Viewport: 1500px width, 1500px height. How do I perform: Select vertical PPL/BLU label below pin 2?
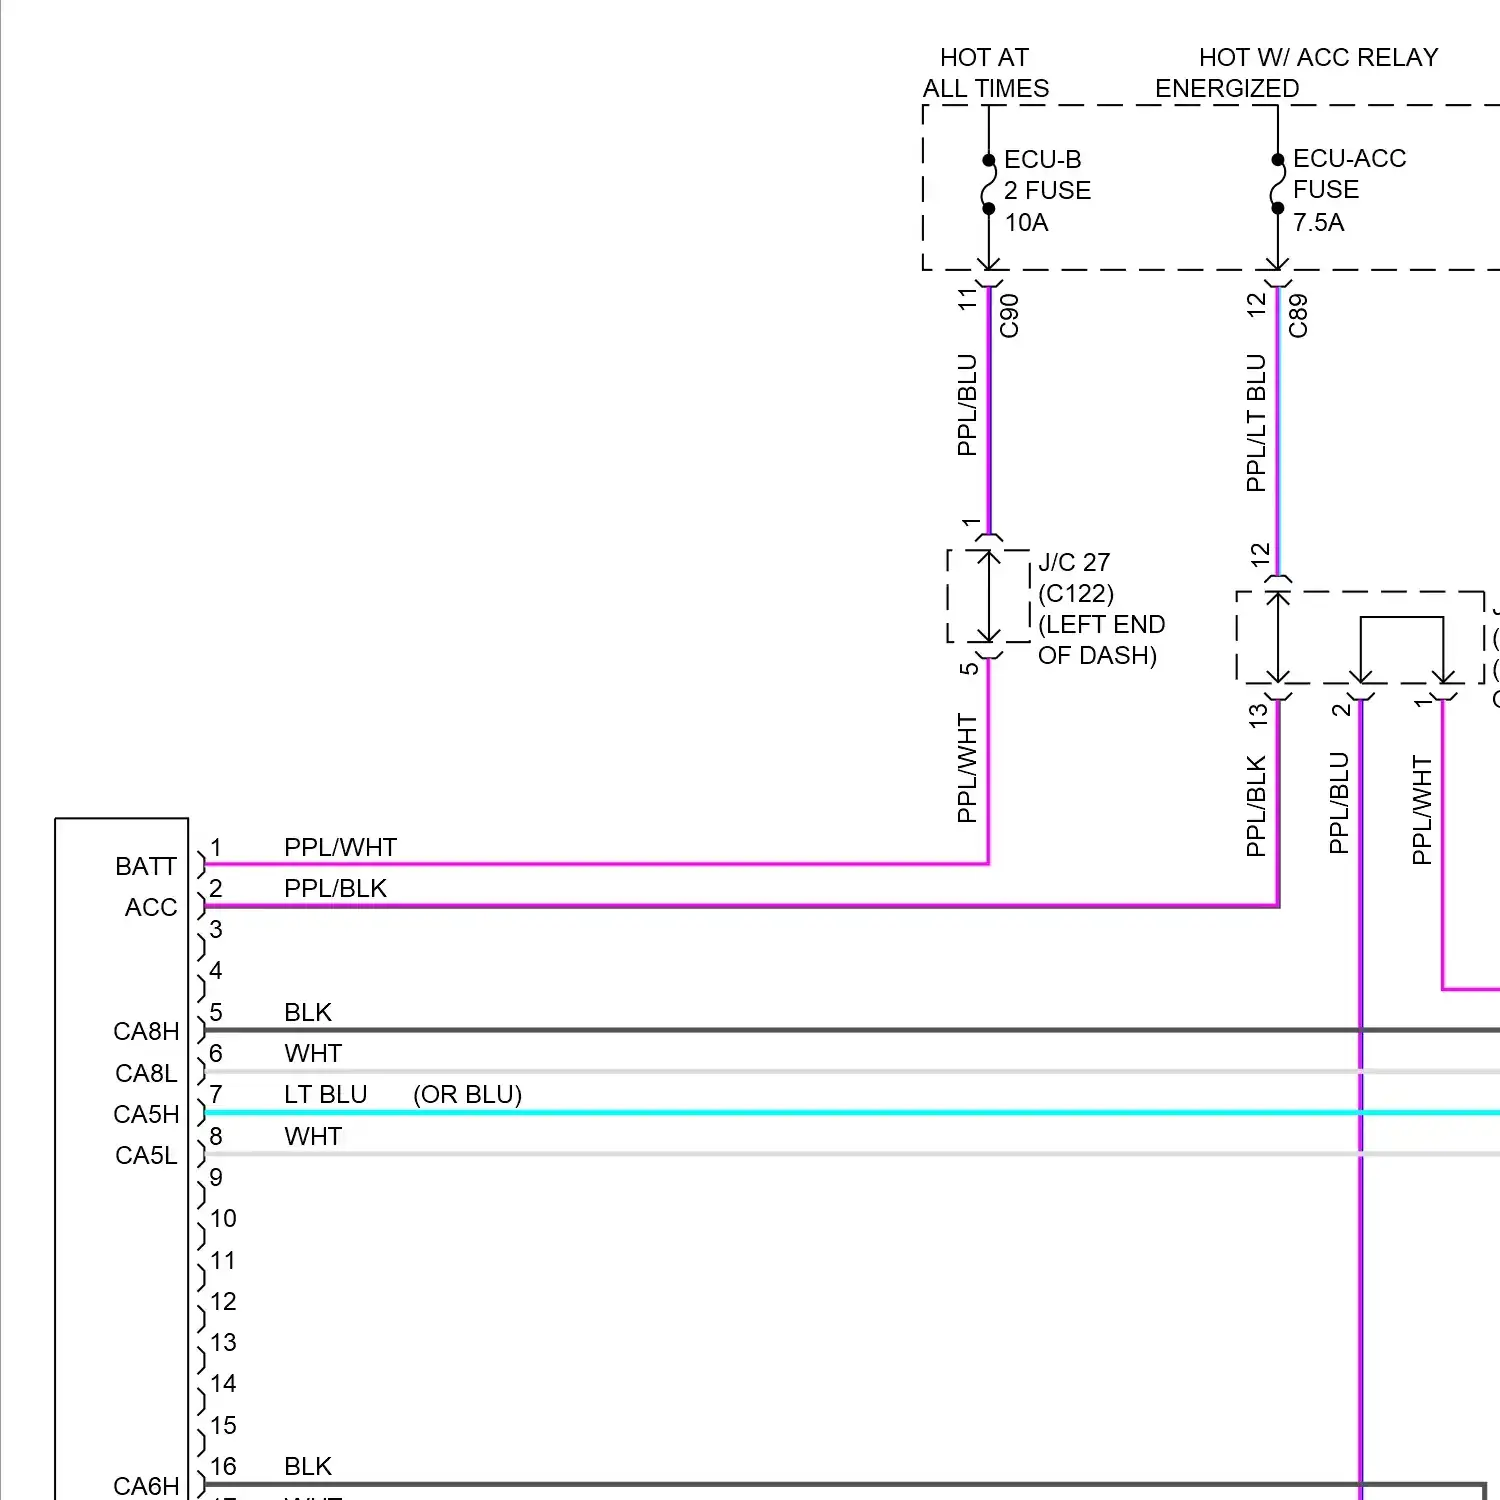point(1339,803)
